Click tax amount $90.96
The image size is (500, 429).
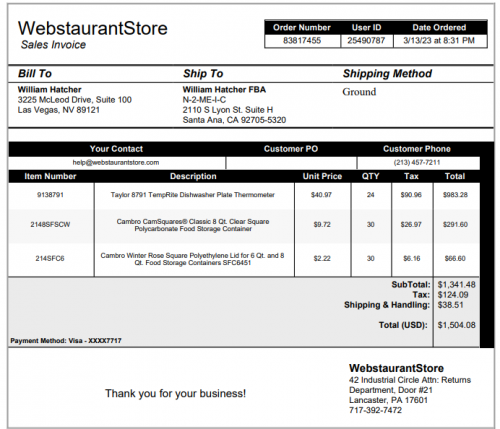point(411,195)
